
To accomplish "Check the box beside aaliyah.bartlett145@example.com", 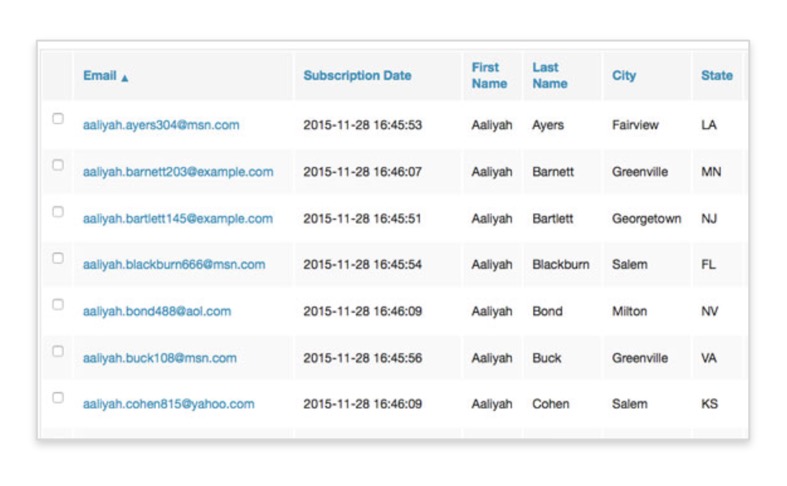I will [x=58, y=212].
